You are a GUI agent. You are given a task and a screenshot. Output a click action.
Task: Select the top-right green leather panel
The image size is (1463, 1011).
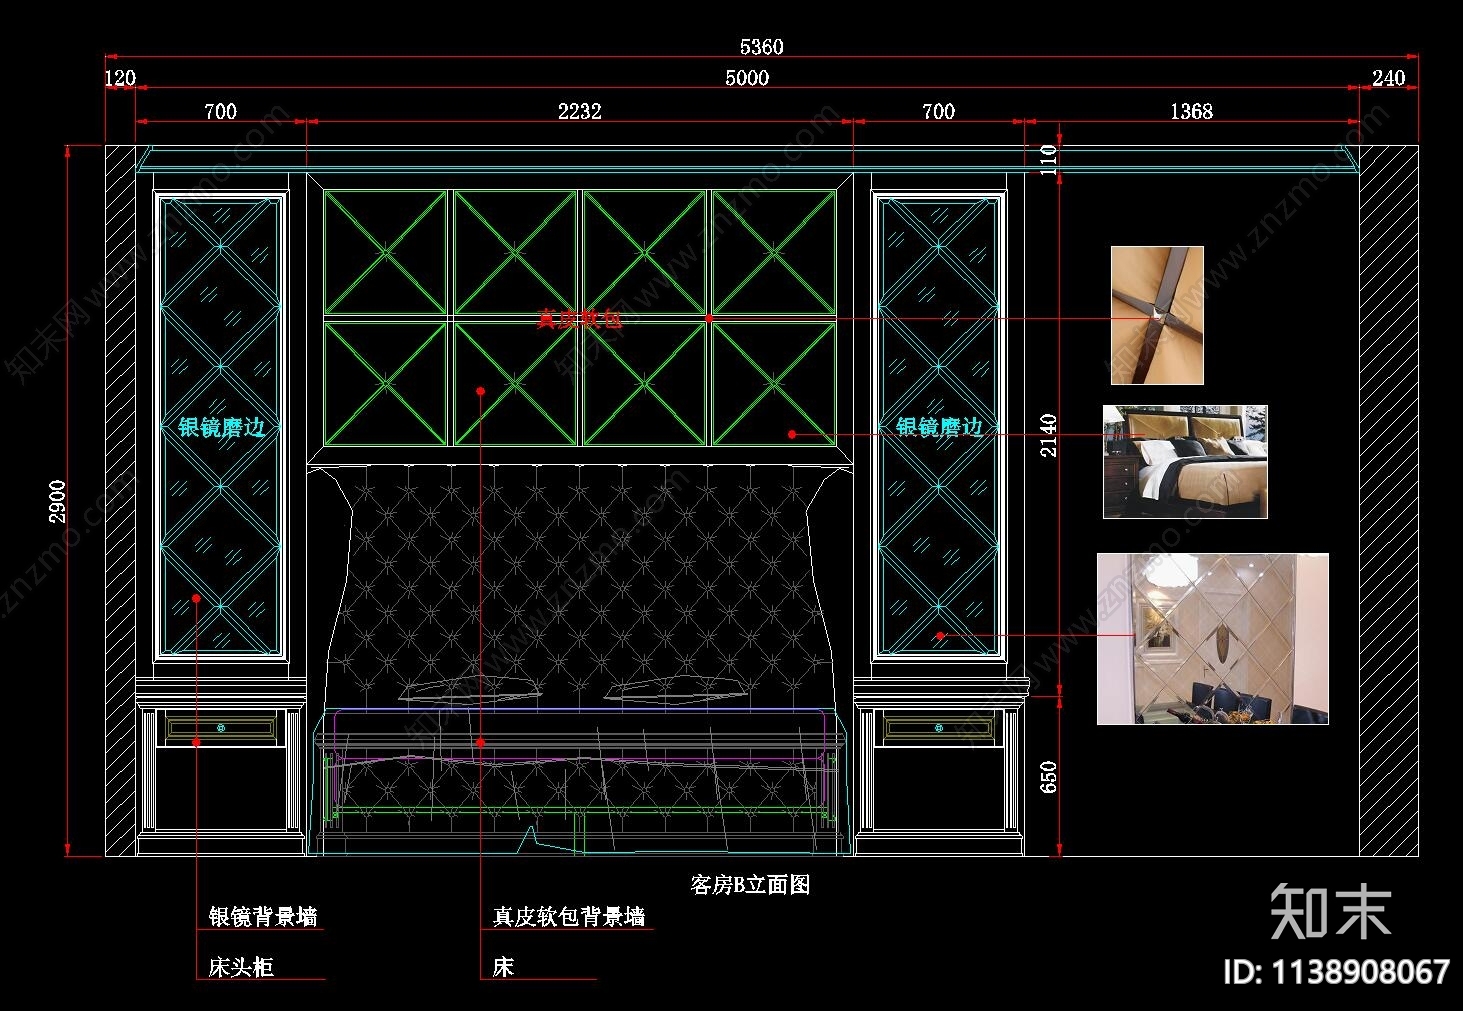[773, 252]
